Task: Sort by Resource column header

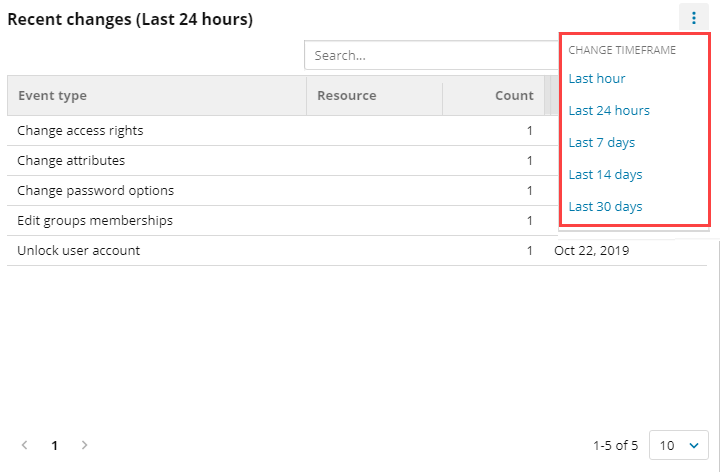Action: pyautogui.click(x=346, y=96)
